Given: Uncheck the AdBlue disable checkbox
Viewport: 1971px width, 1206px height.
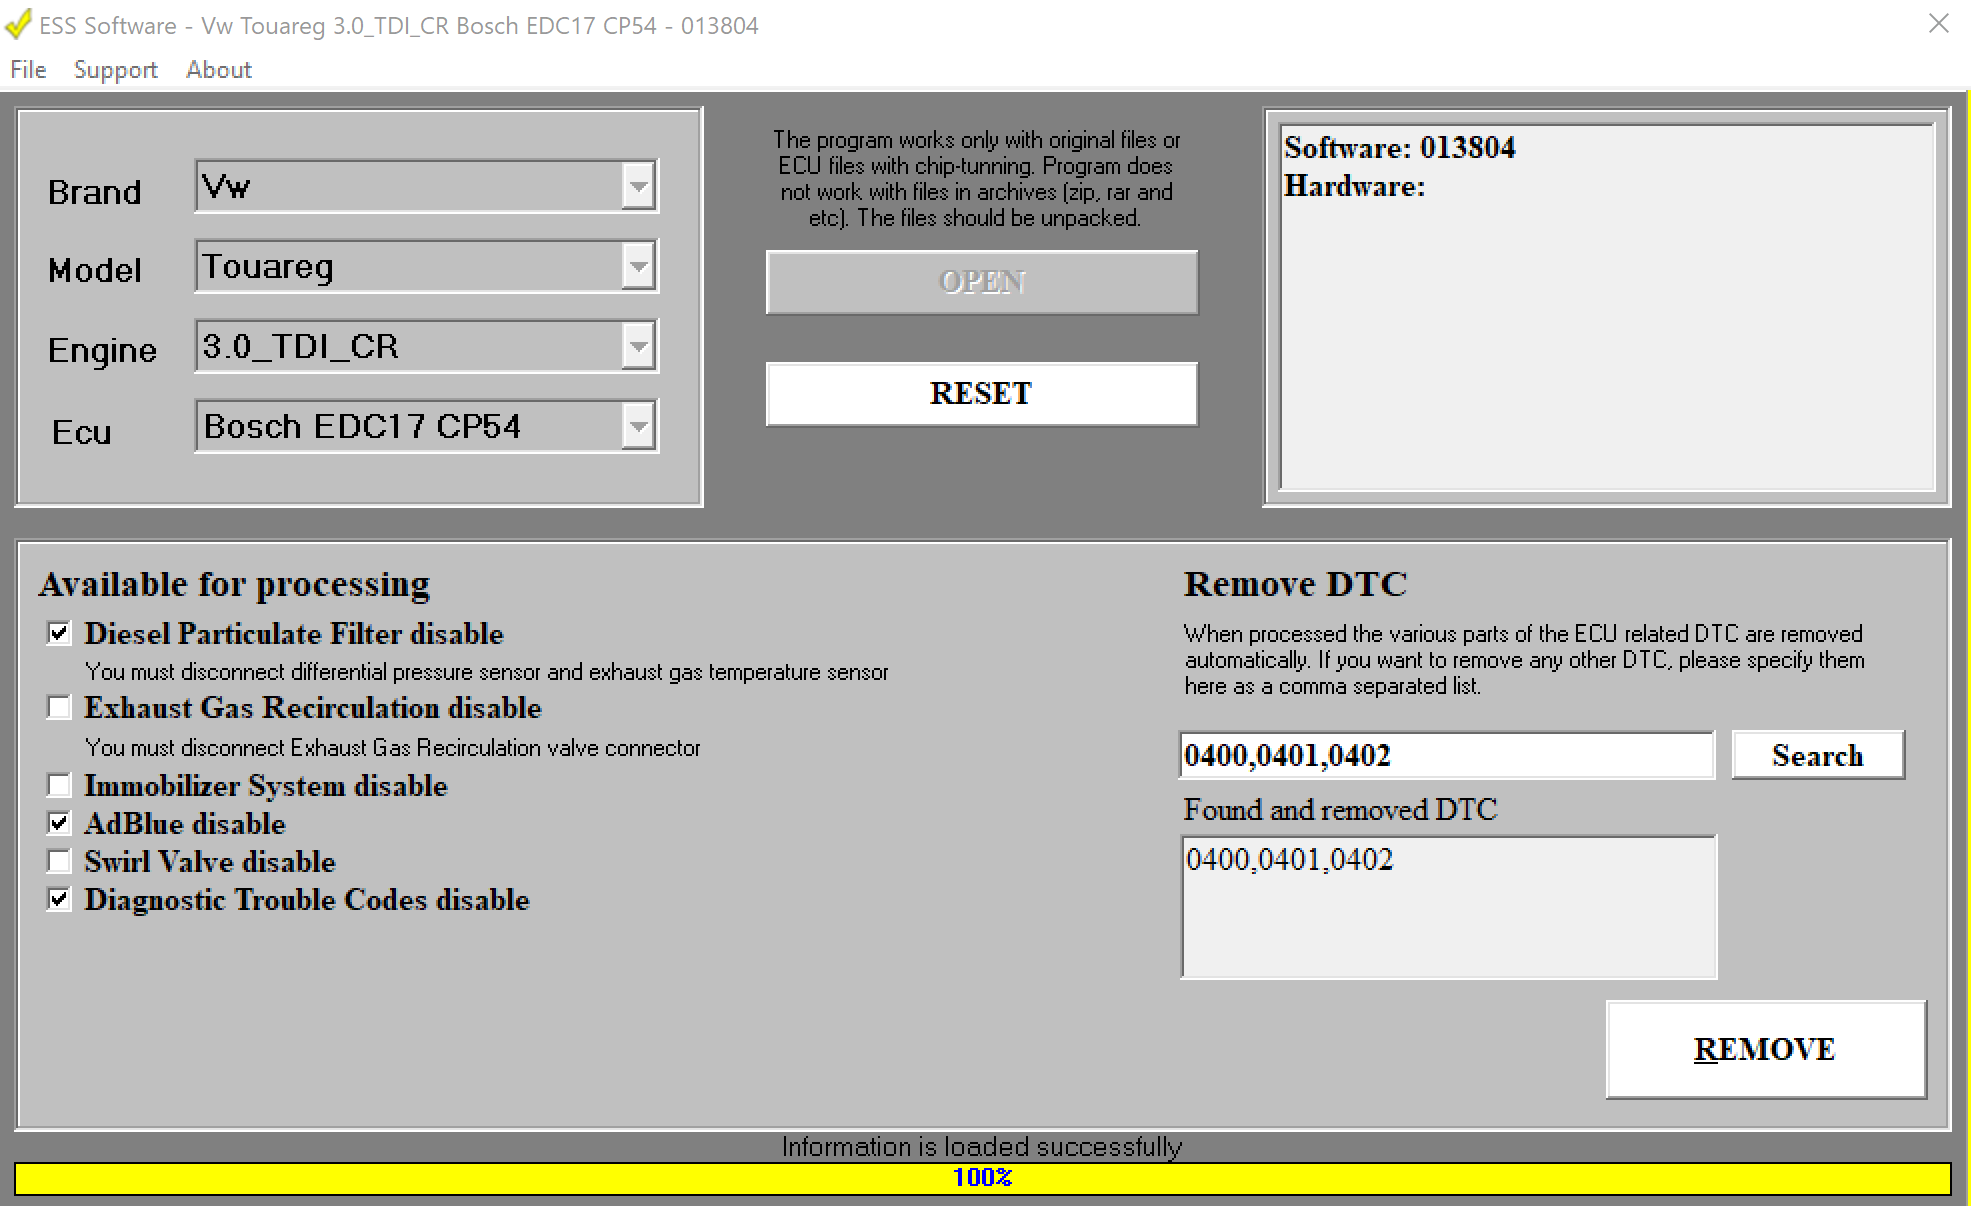Looking at the screenshot, I should tap(60, 823).
